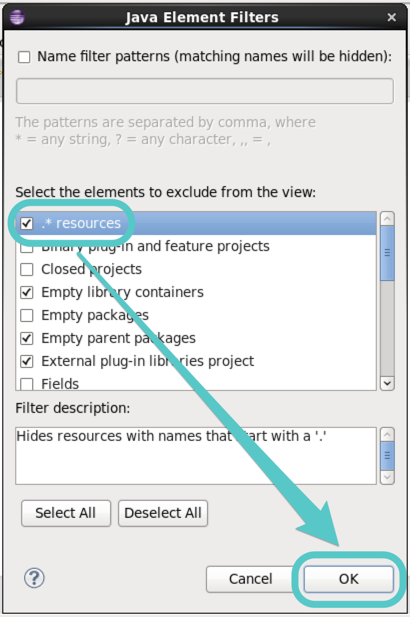
Task: Cancel the filter dialog
Action: tap(251, 579)
